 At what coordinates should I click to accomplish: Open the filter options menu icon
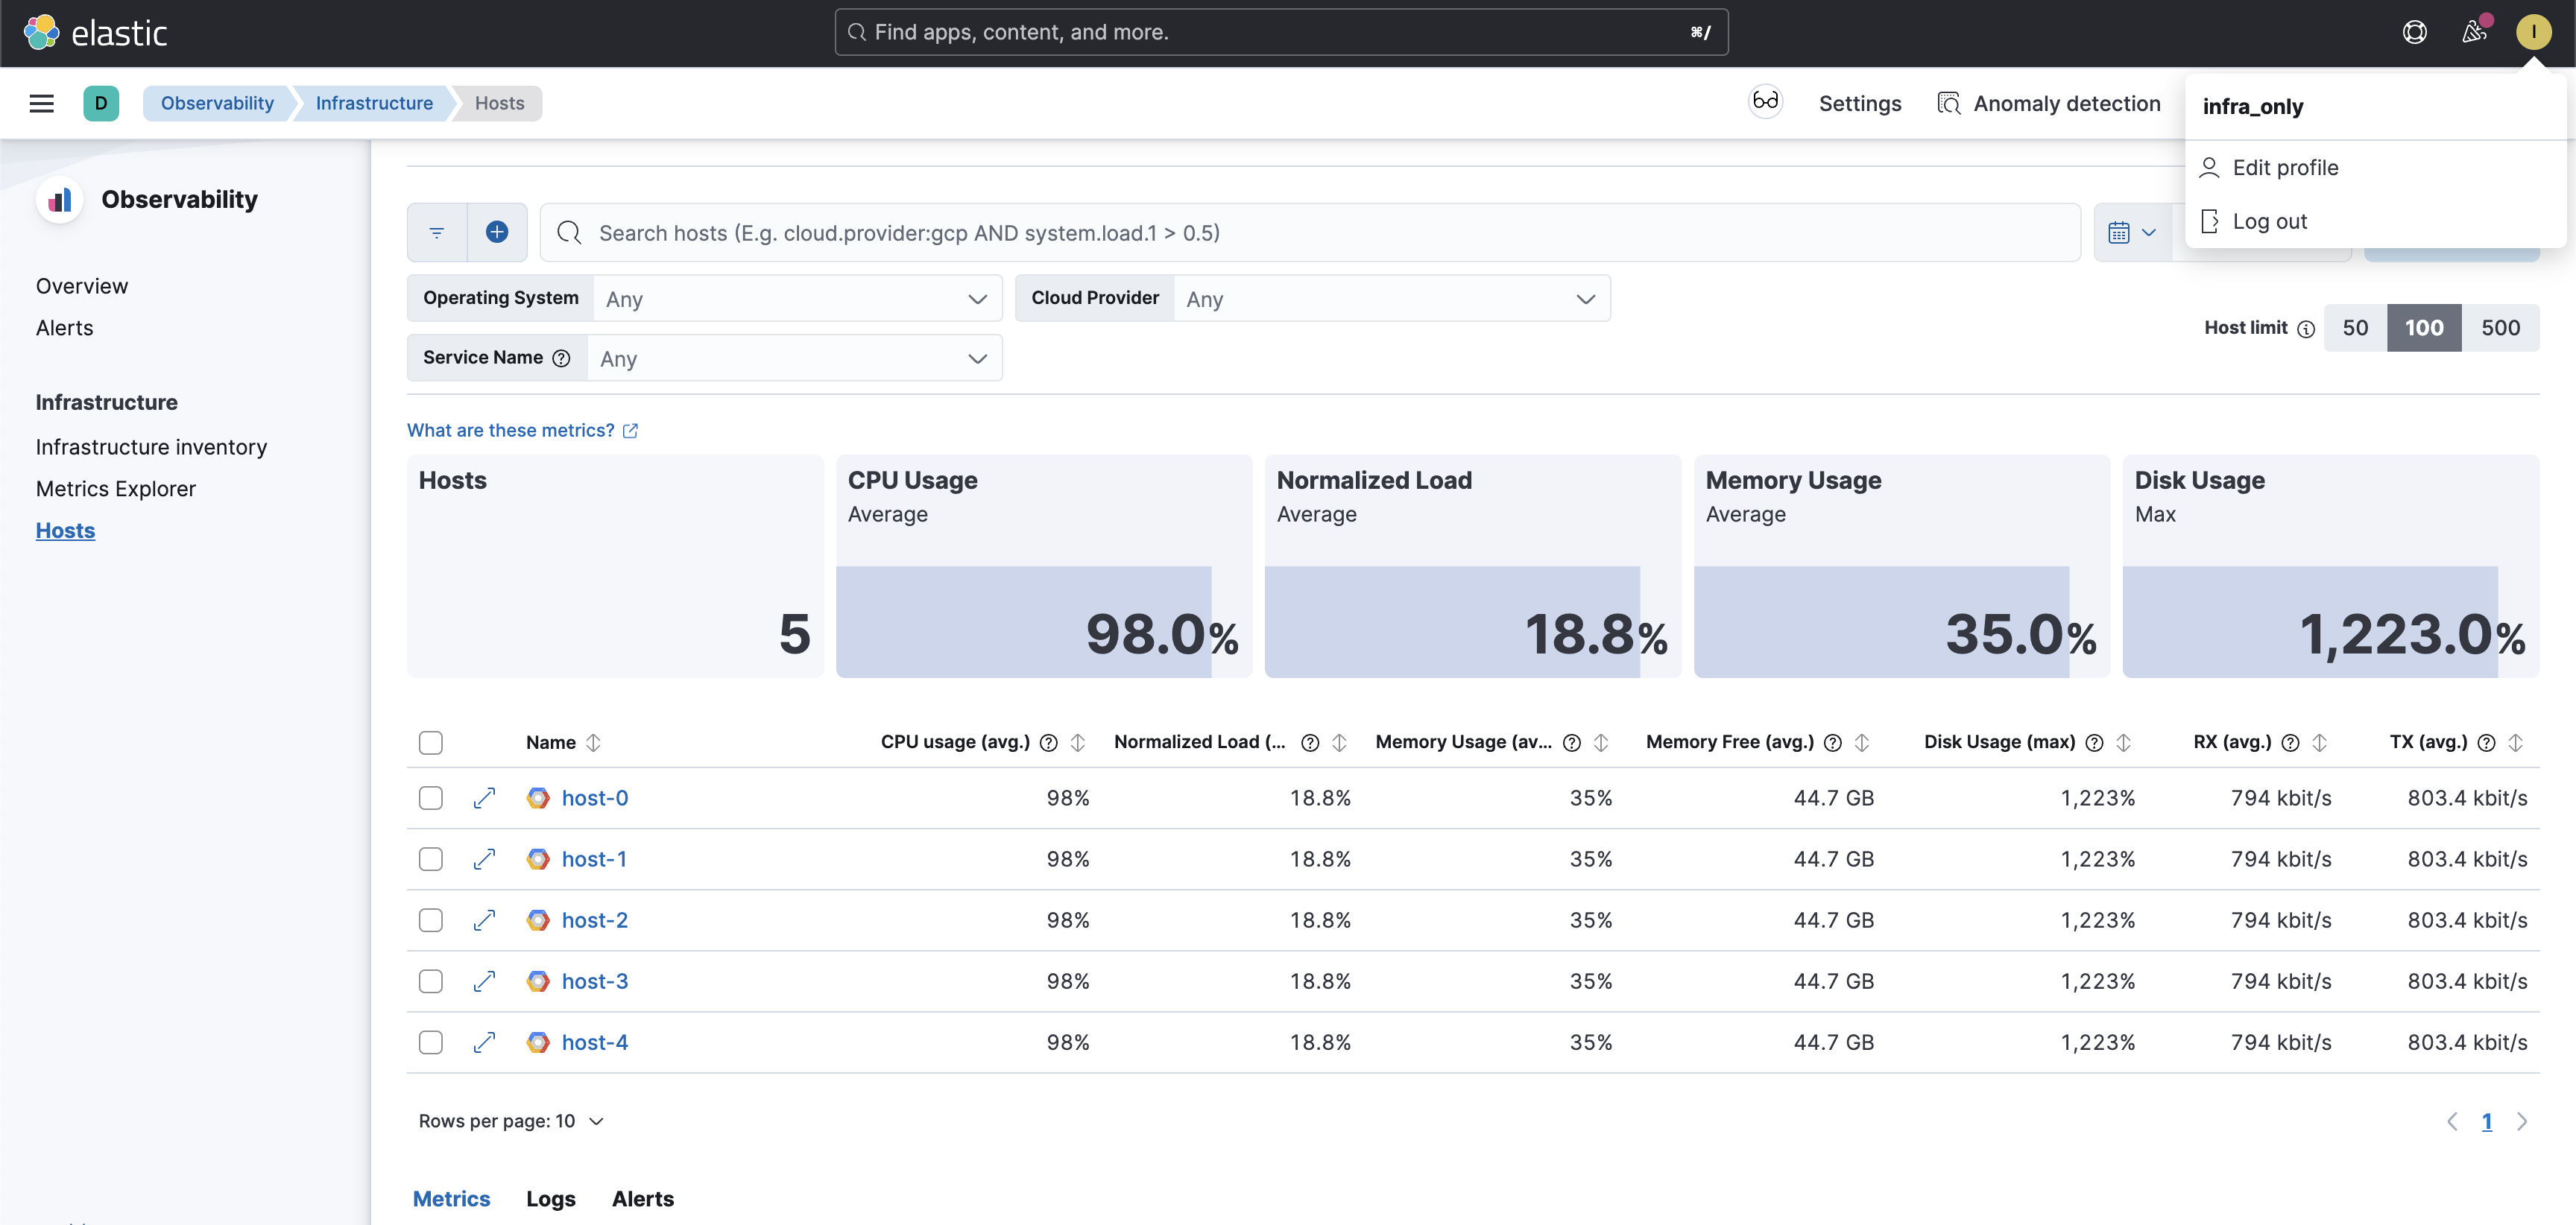click(437, 233)
